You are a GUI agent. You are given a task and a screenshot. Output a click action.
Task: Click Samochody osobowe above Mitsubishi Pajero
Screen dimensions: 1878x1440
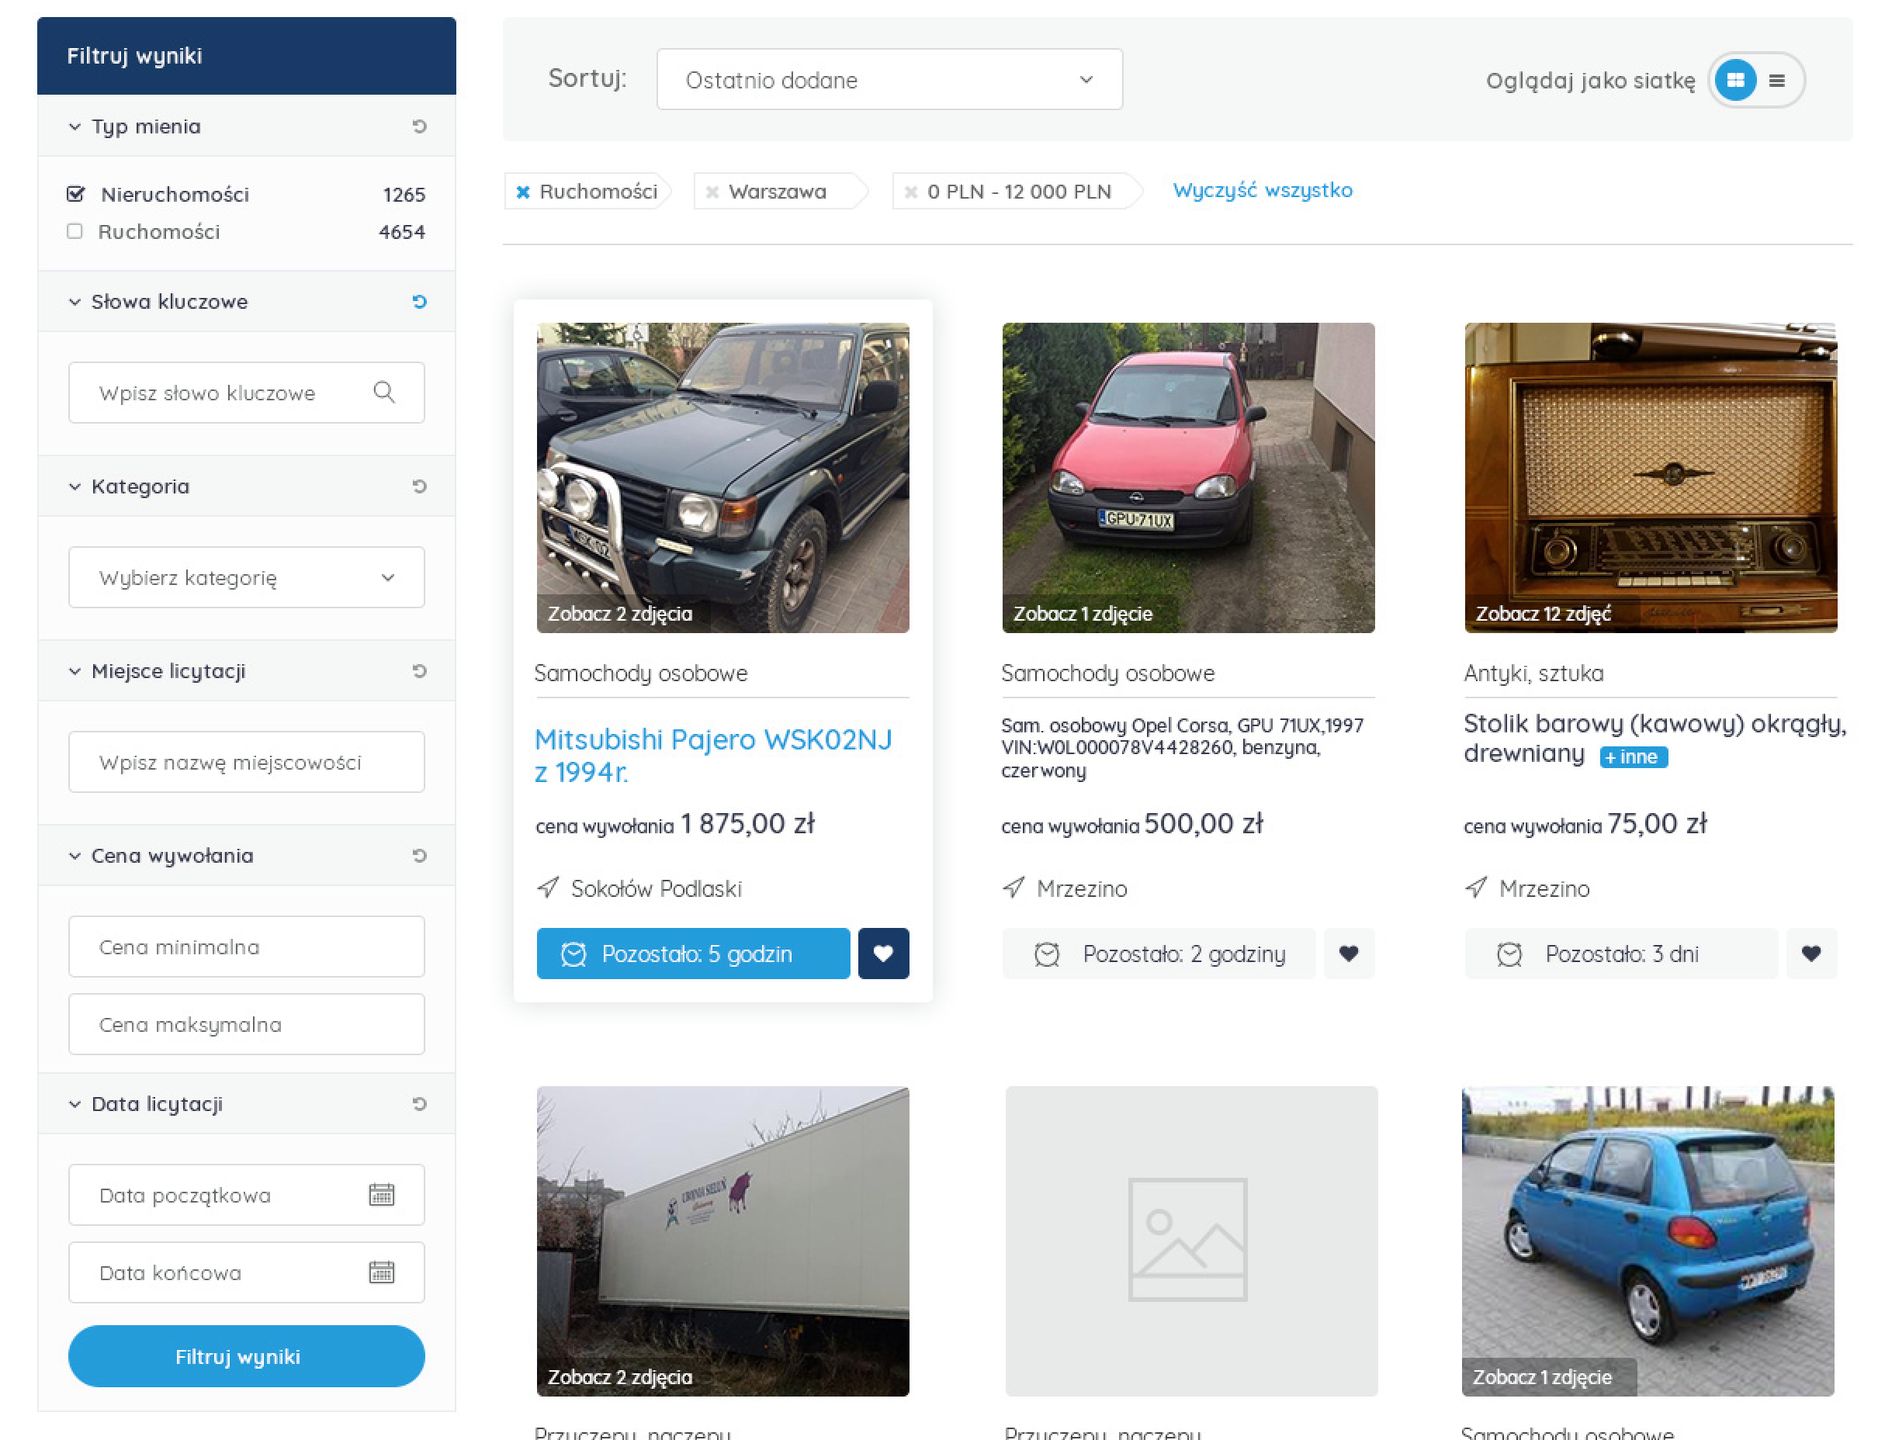[x=641, y=673]
